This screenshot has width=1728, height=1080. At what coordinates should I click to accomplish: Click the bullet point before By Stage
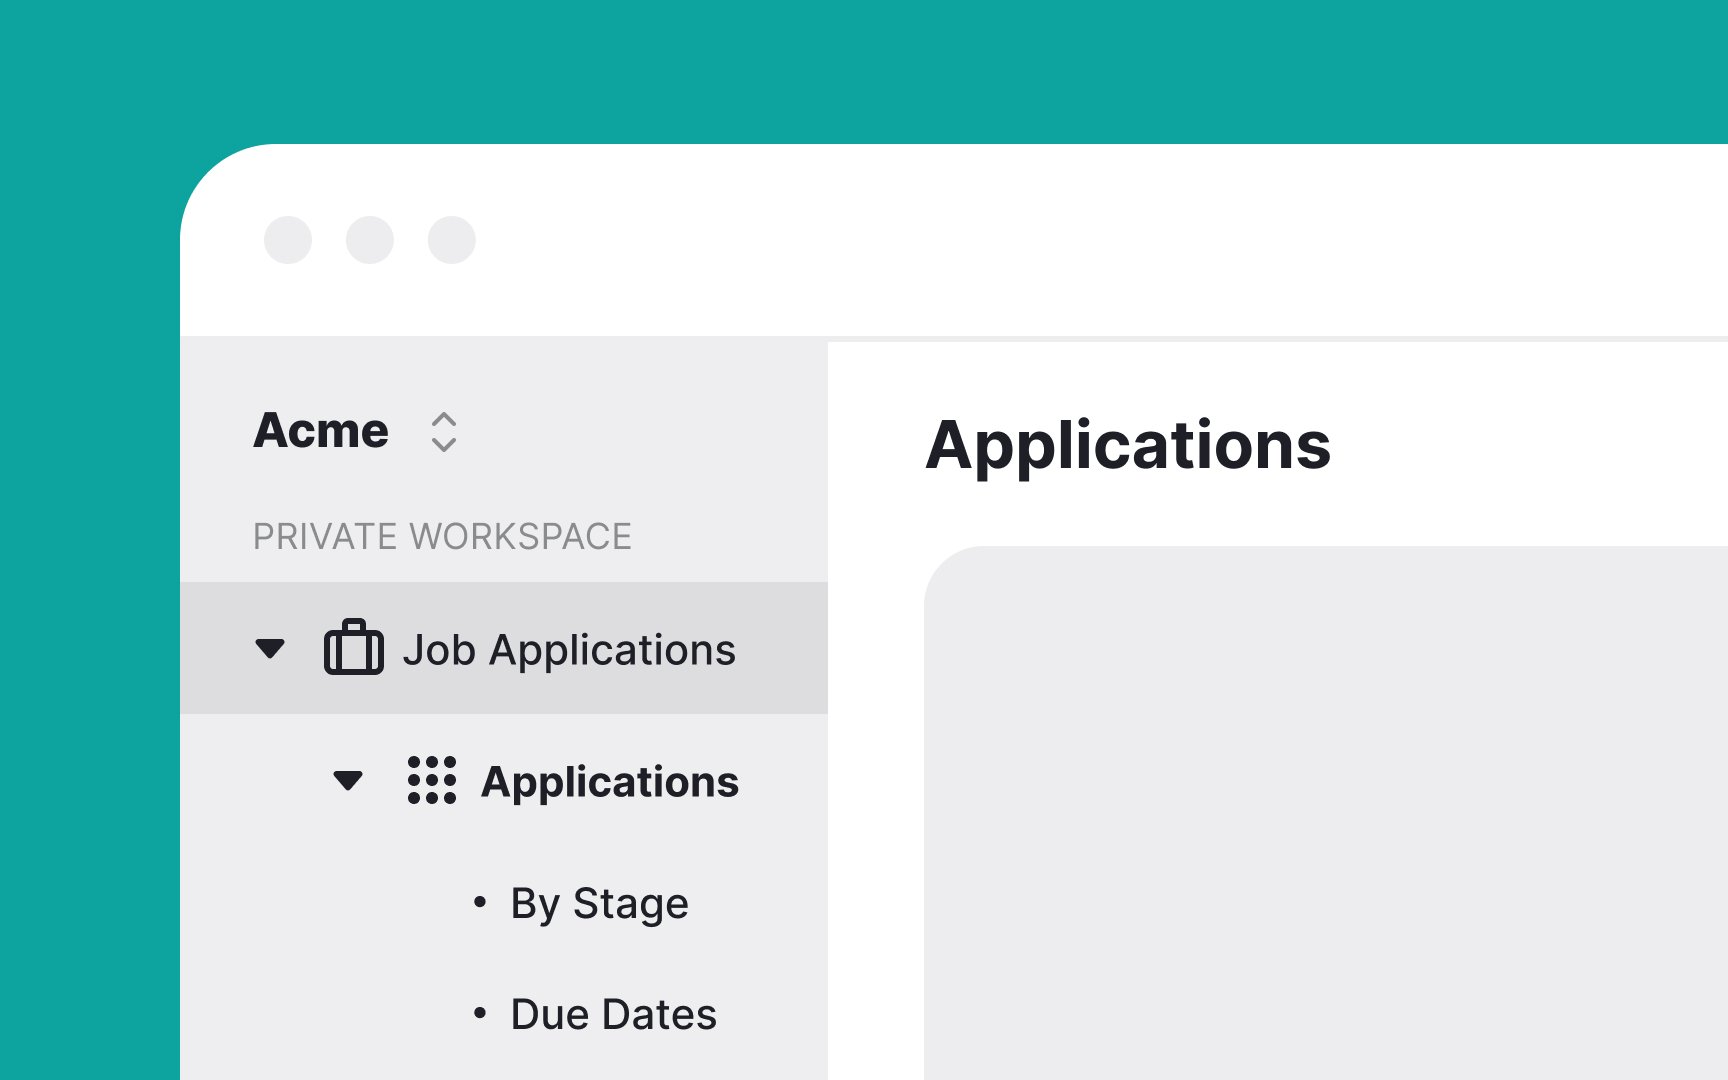pos(480,903)
